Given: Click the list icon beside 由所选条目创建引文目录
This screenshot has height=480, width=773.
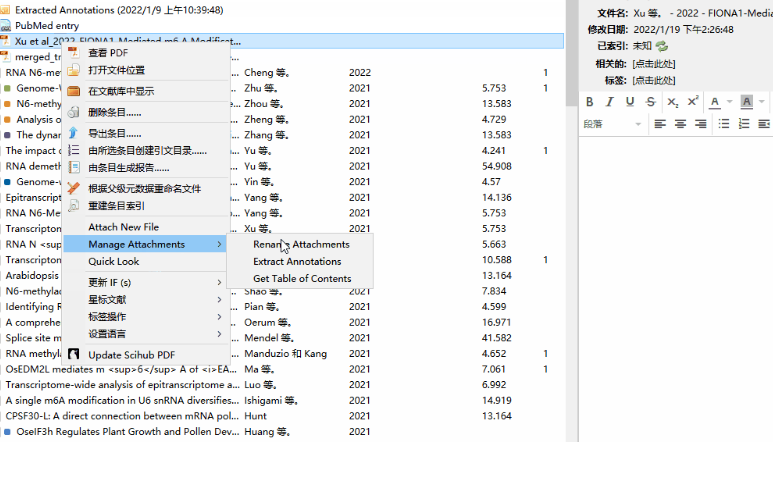Looking at the screenshot, I should click(73, 150).
